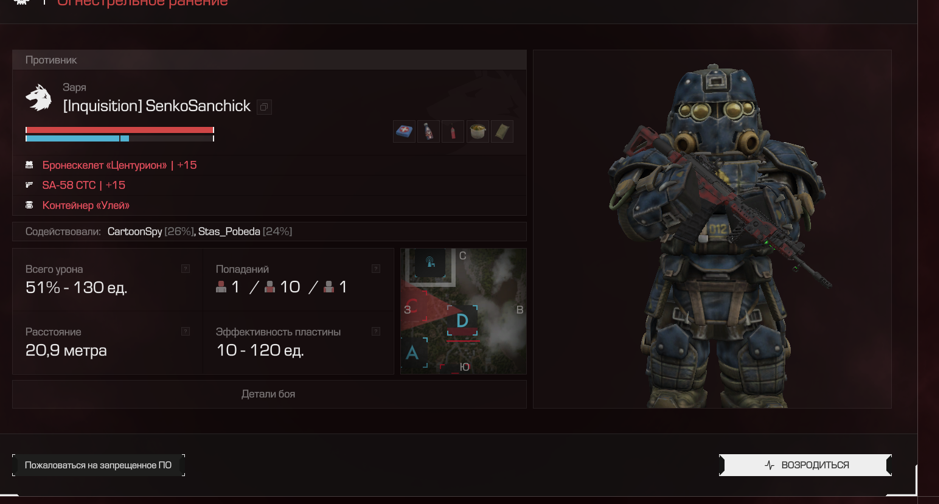Screen dimensions: 939x504
Task: Select capture point D on minimap
Action: 462,321
